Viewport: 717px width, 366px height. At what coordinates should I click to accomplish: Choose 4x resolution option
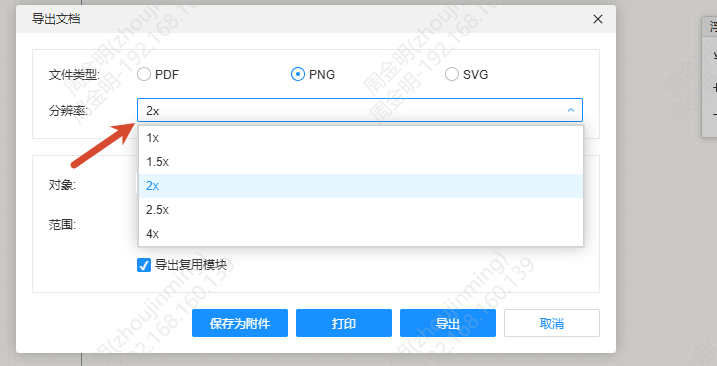click(361, 234)
